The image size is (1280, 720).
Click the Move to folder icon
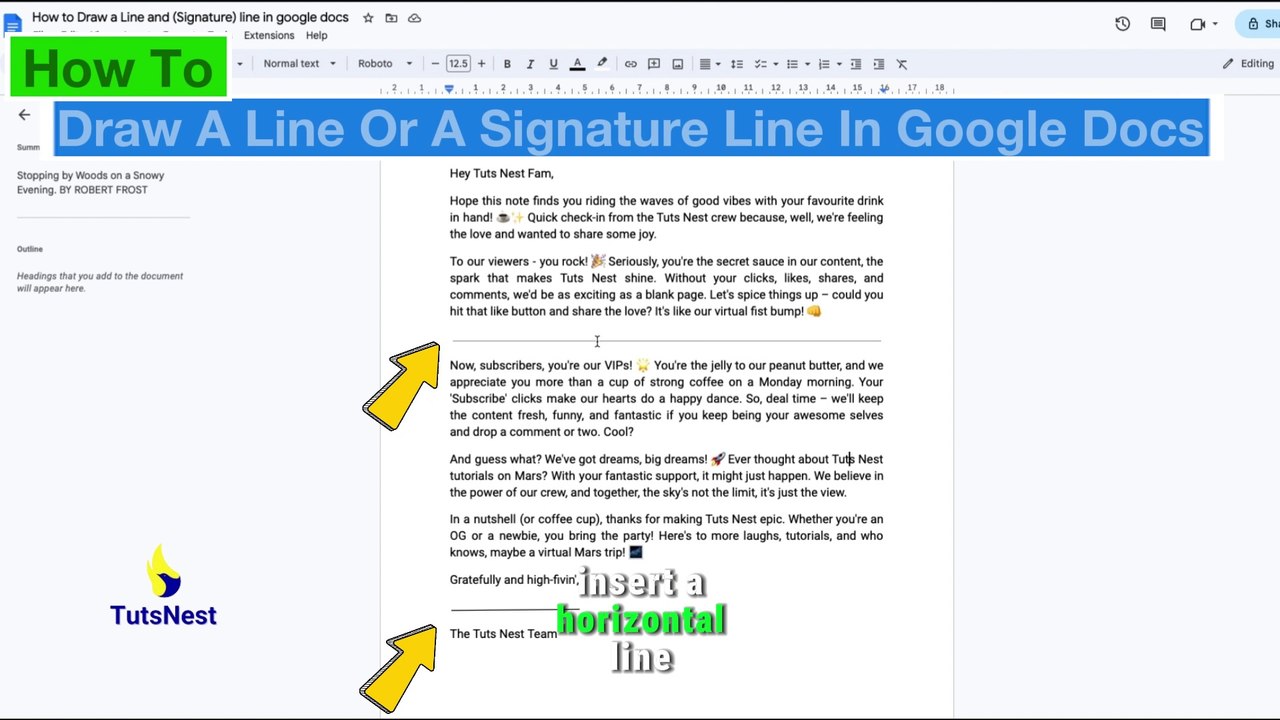point(391,18)
